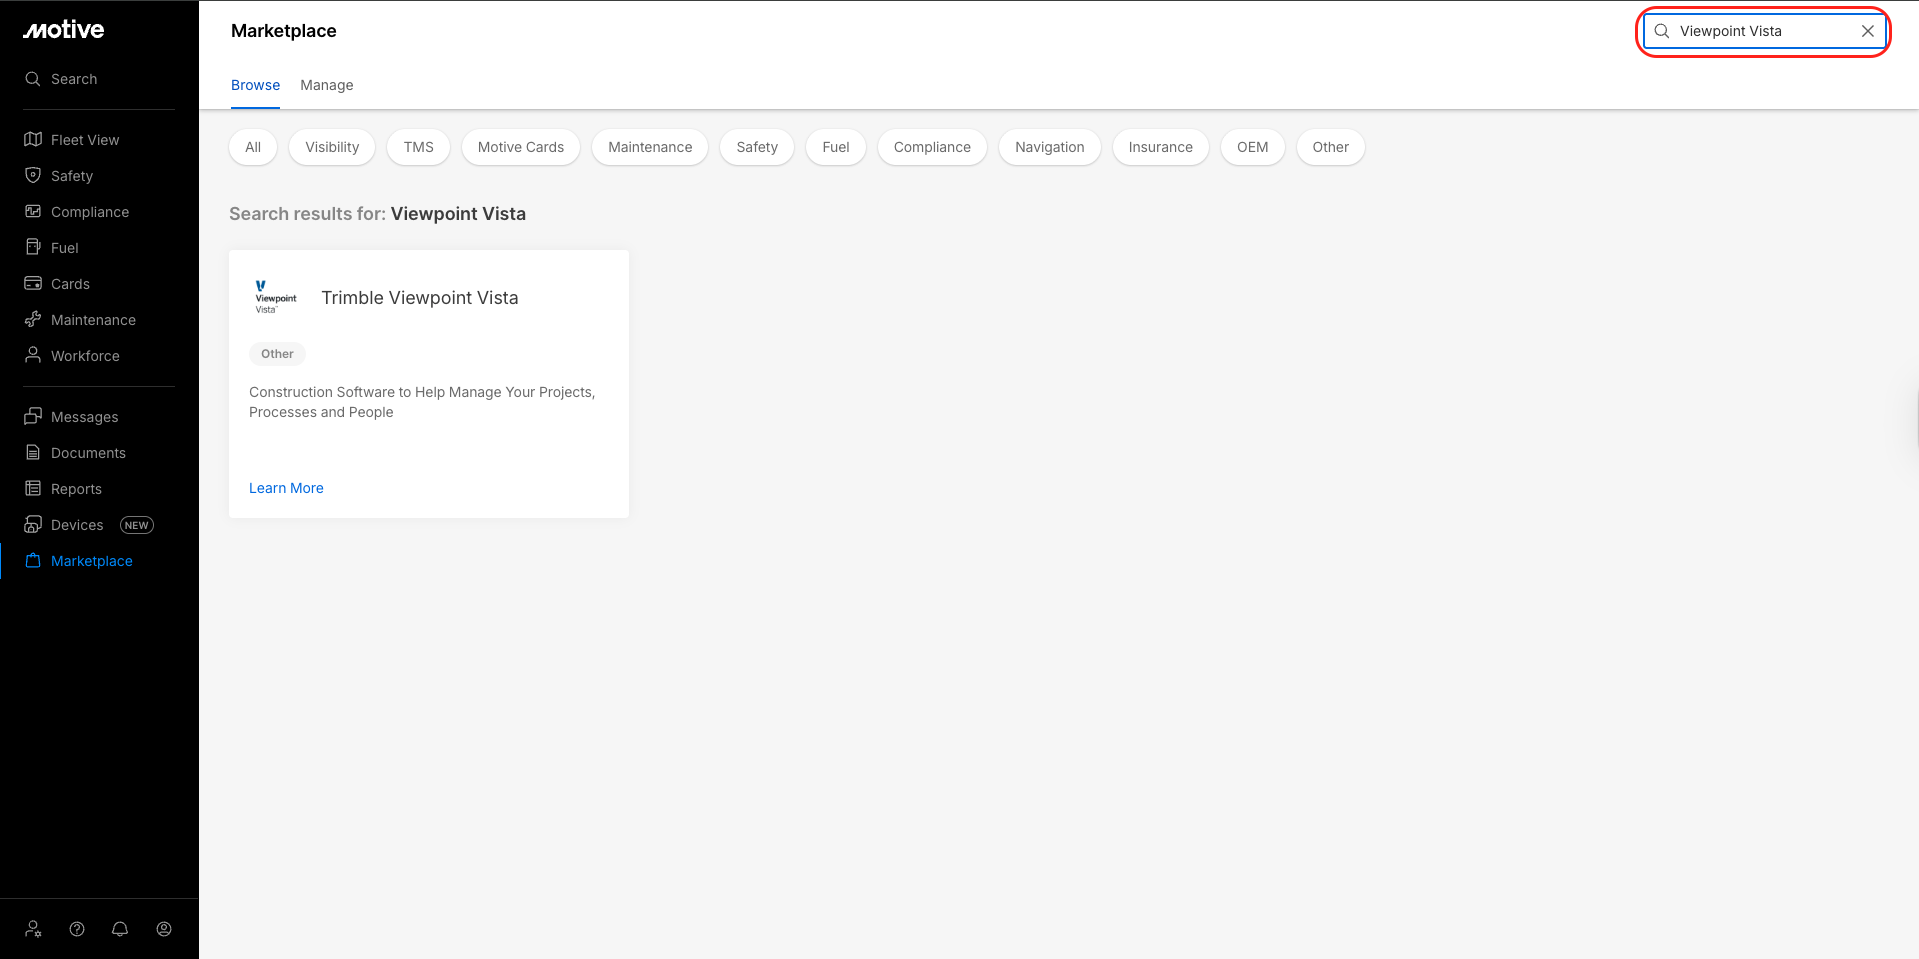Open notifications bell icon
This screenshot has height=959, width=1919.
(x=120, y=929)
